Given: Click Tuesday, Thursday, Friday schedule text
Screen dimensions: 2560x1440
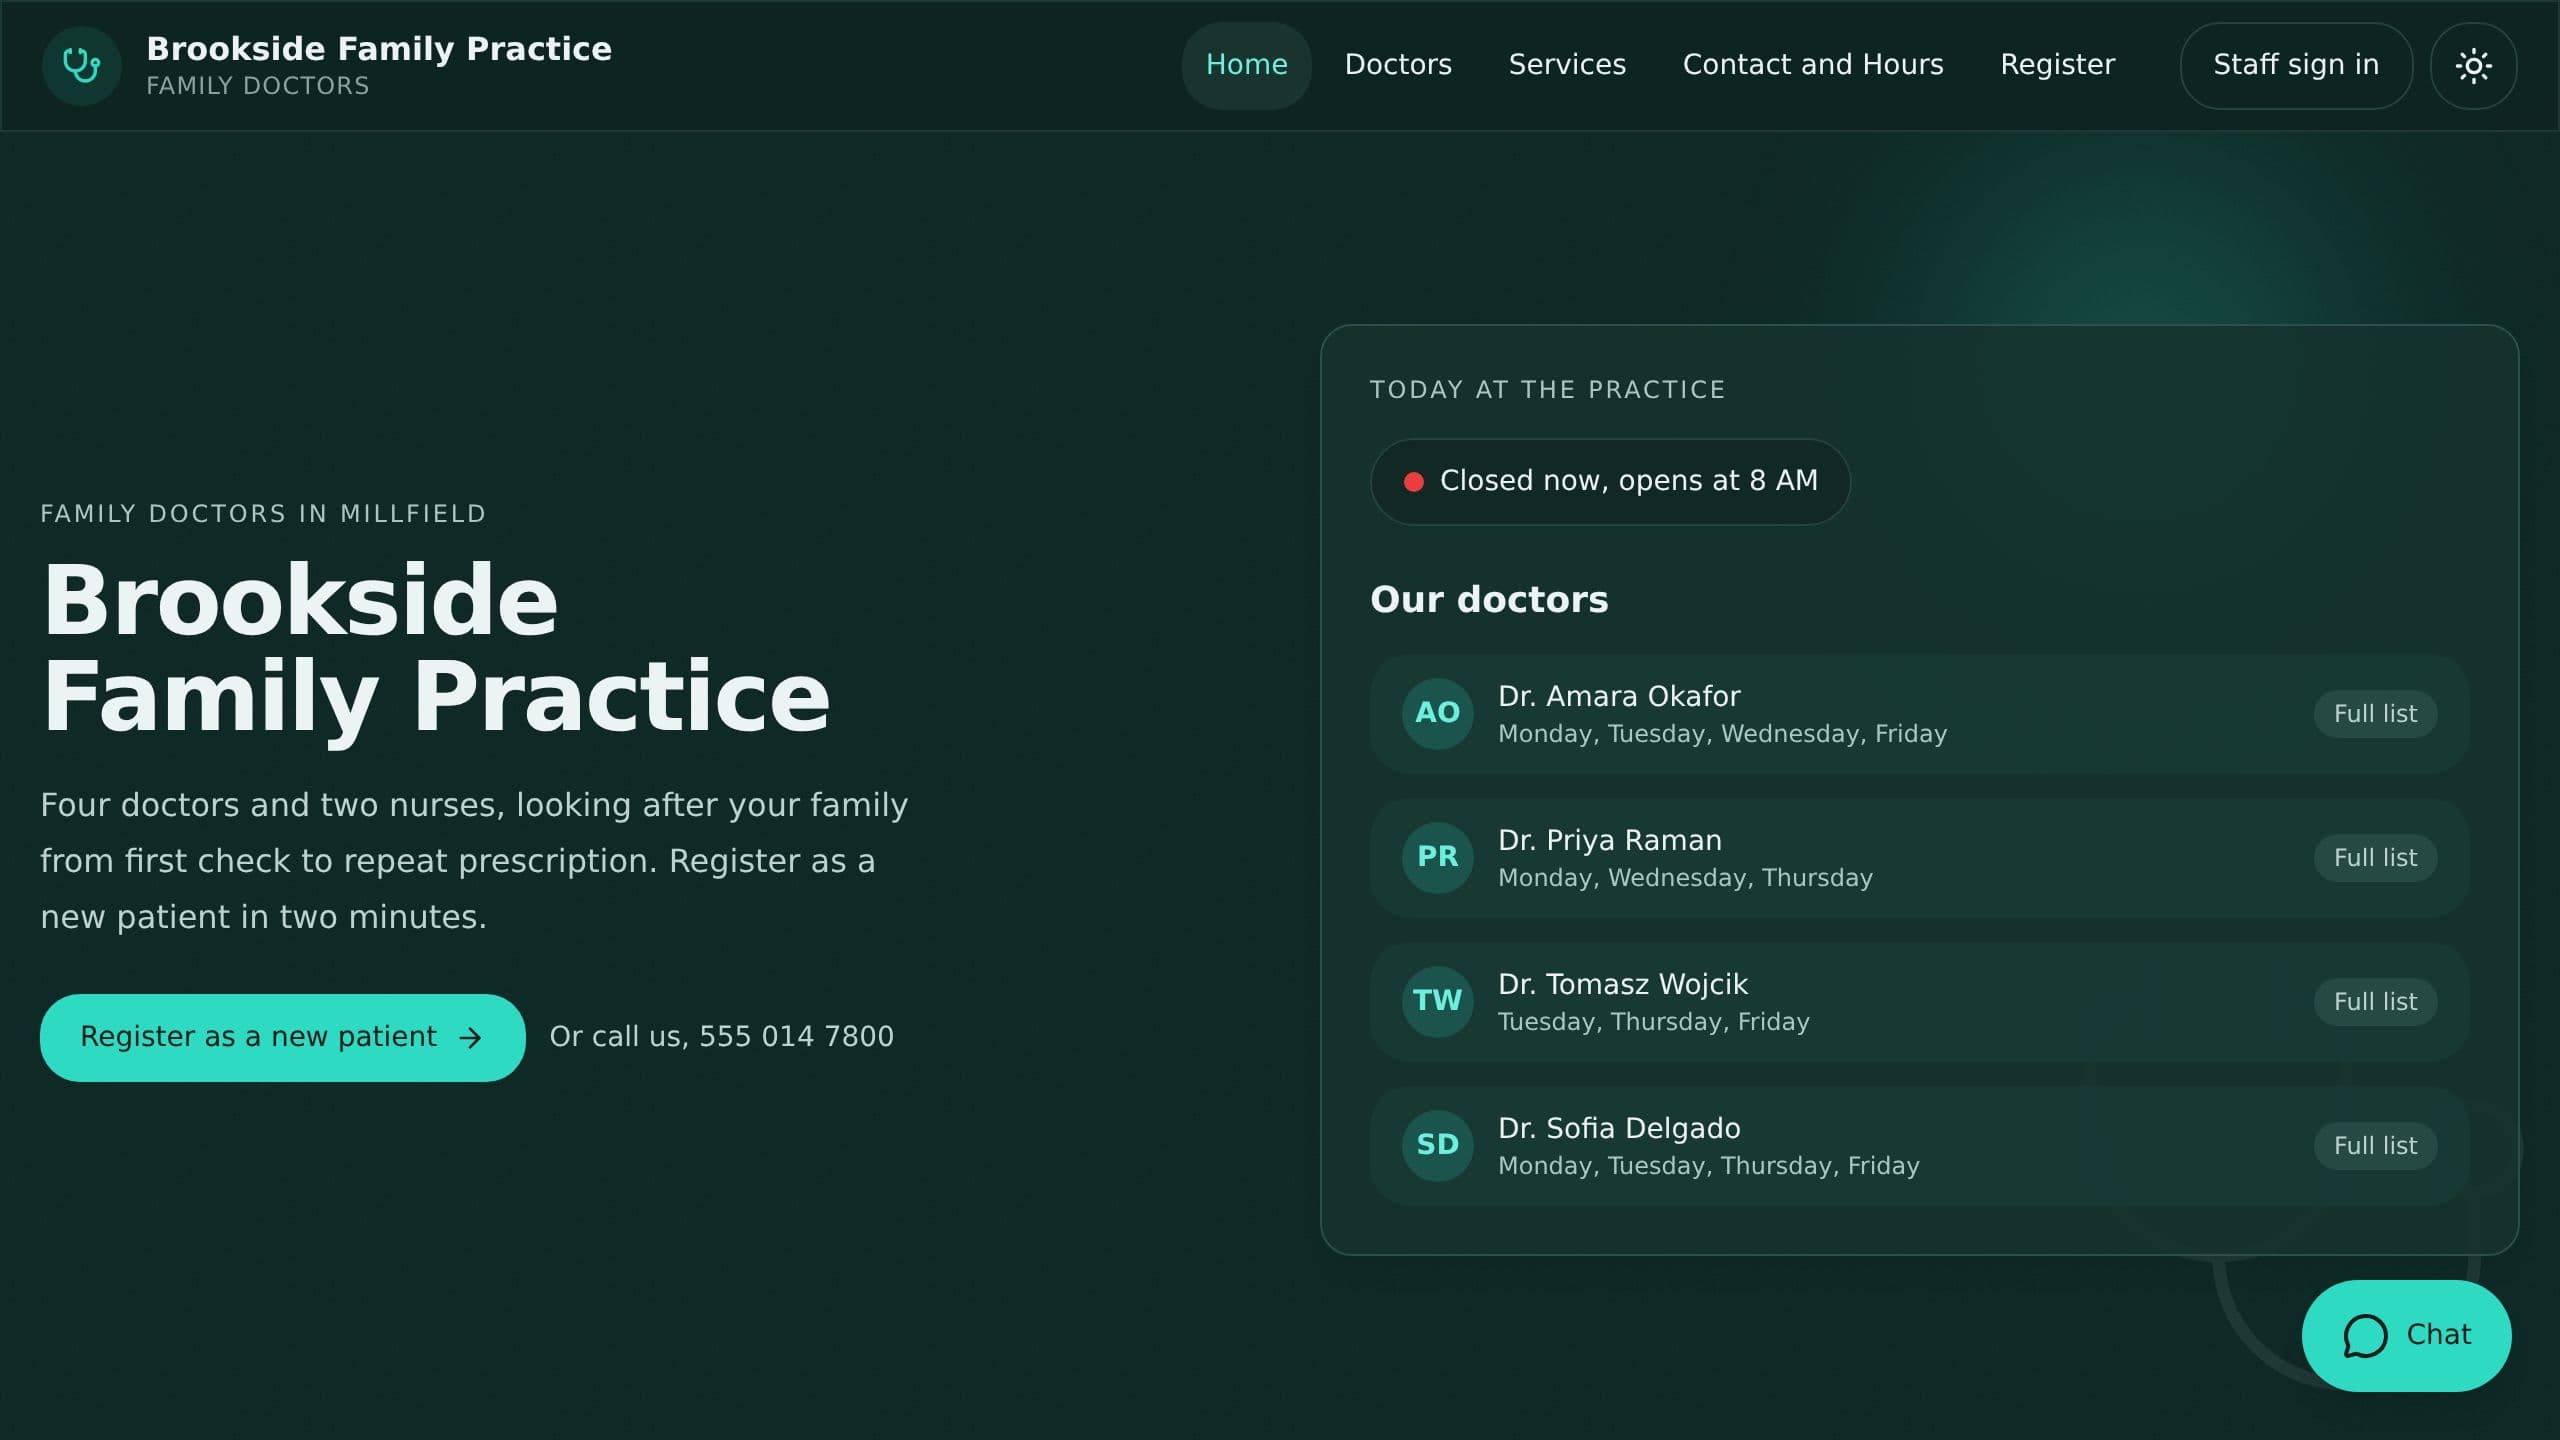Looking at the screenshot, I should tap(1654, 1022).
